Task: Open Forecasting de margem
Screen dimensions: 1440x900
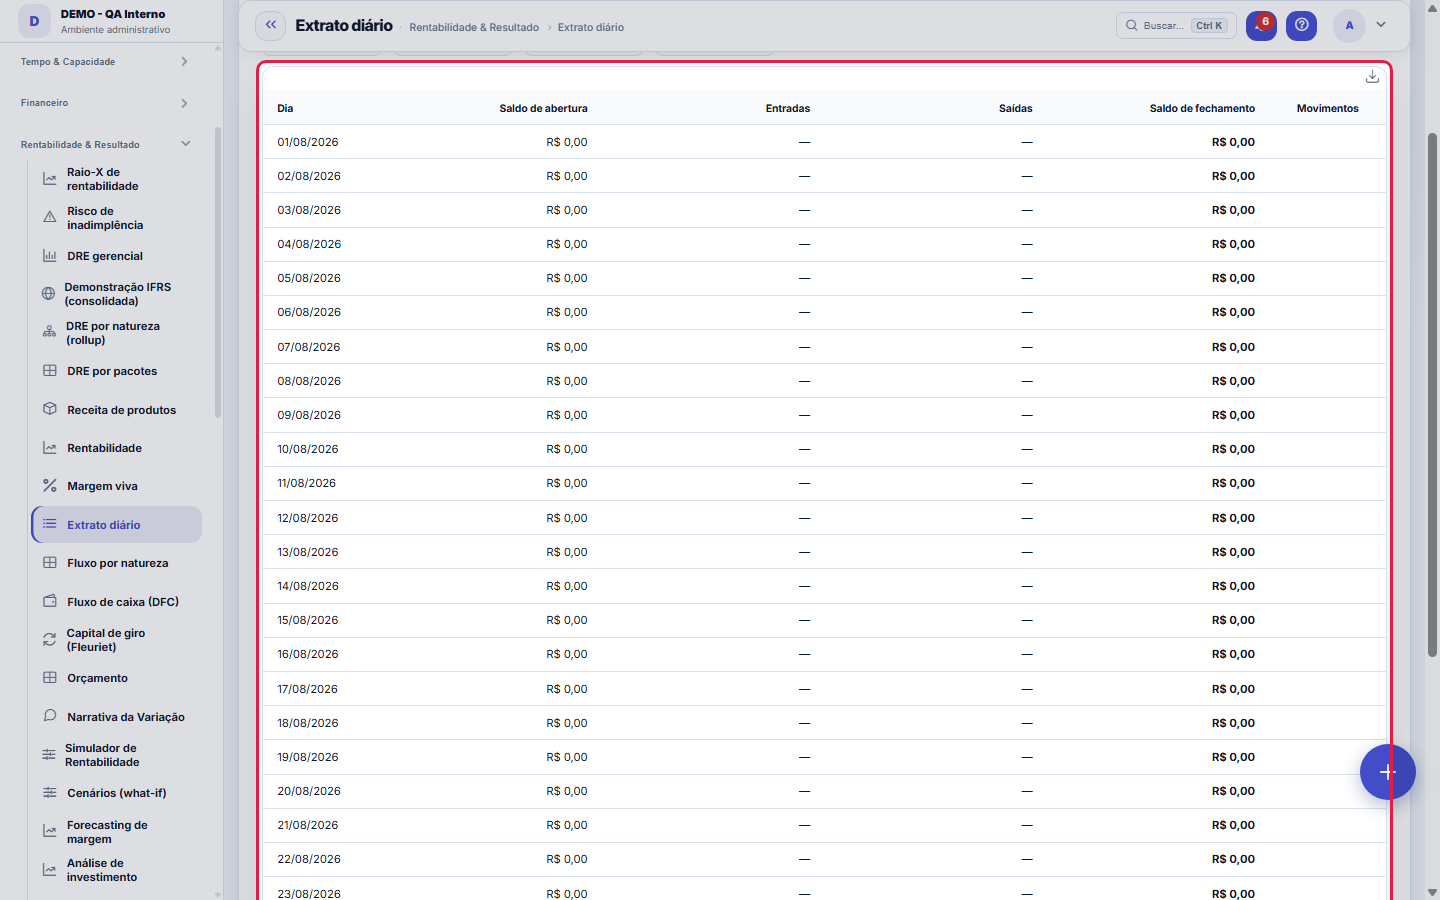Action: (x=117, y=832)
